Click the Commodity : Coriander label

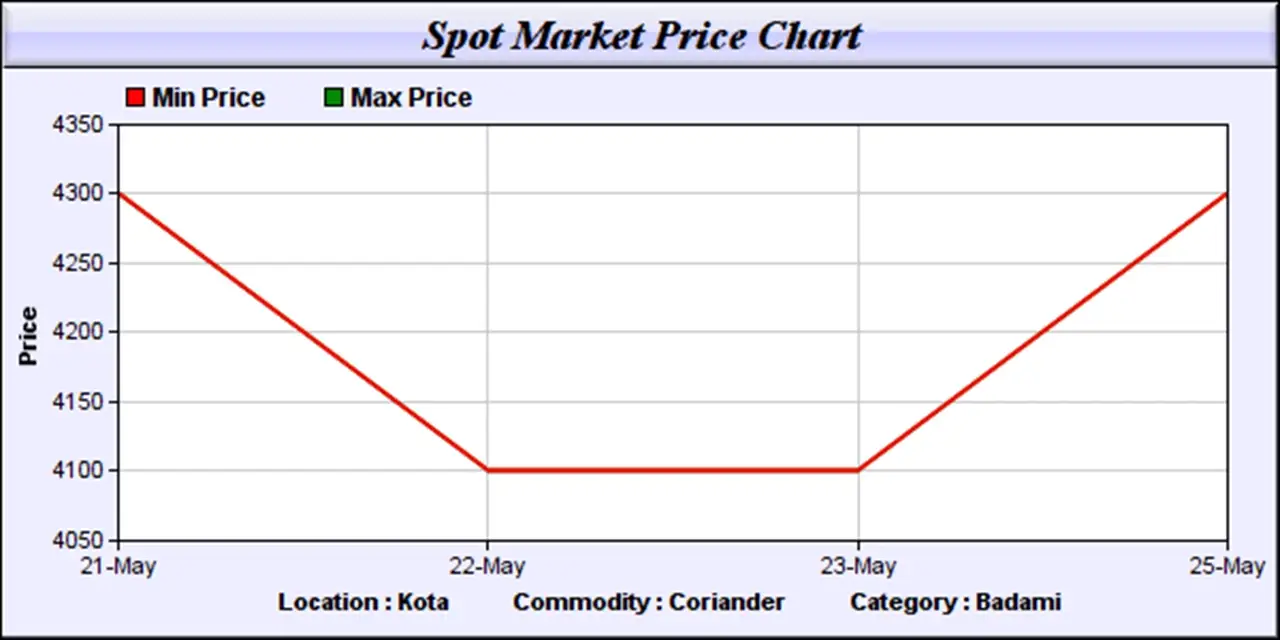[649, 602]
